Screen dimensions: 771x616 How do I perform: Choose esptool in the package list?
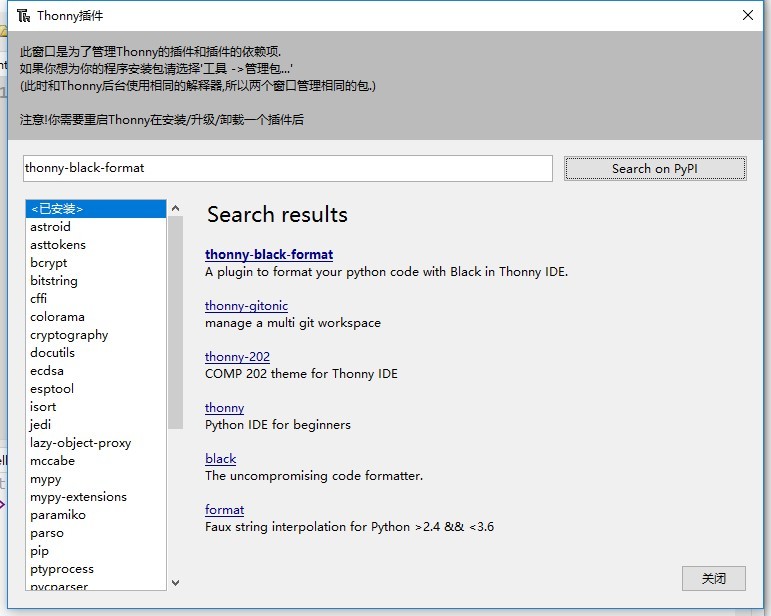[52, 389]
